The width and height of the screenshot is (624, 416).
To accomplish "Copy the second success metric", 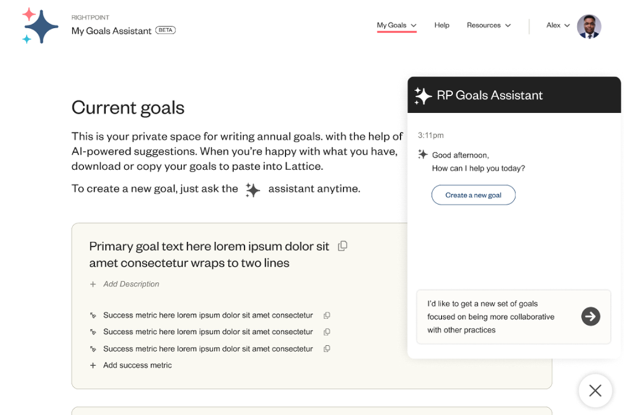I will click(x=327, y=332).
